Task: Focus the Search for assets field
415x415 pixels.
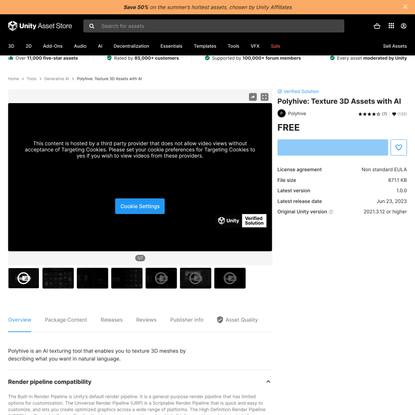Action: [x=214, y=26]
